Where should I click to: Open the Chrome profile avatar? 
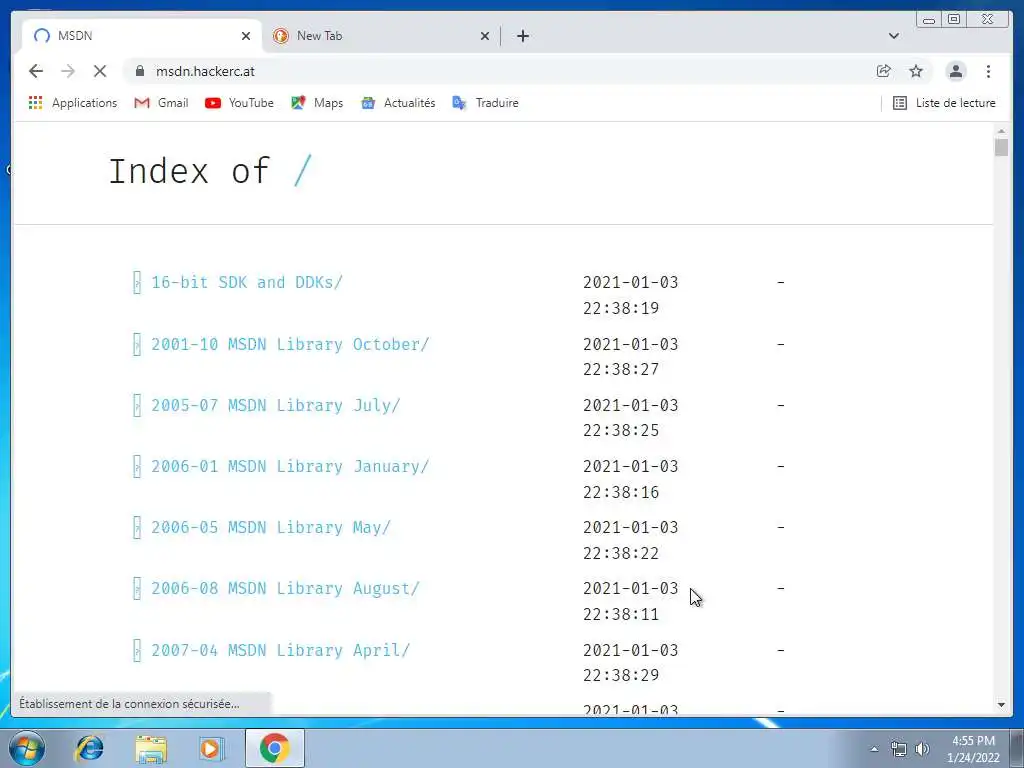956,71
